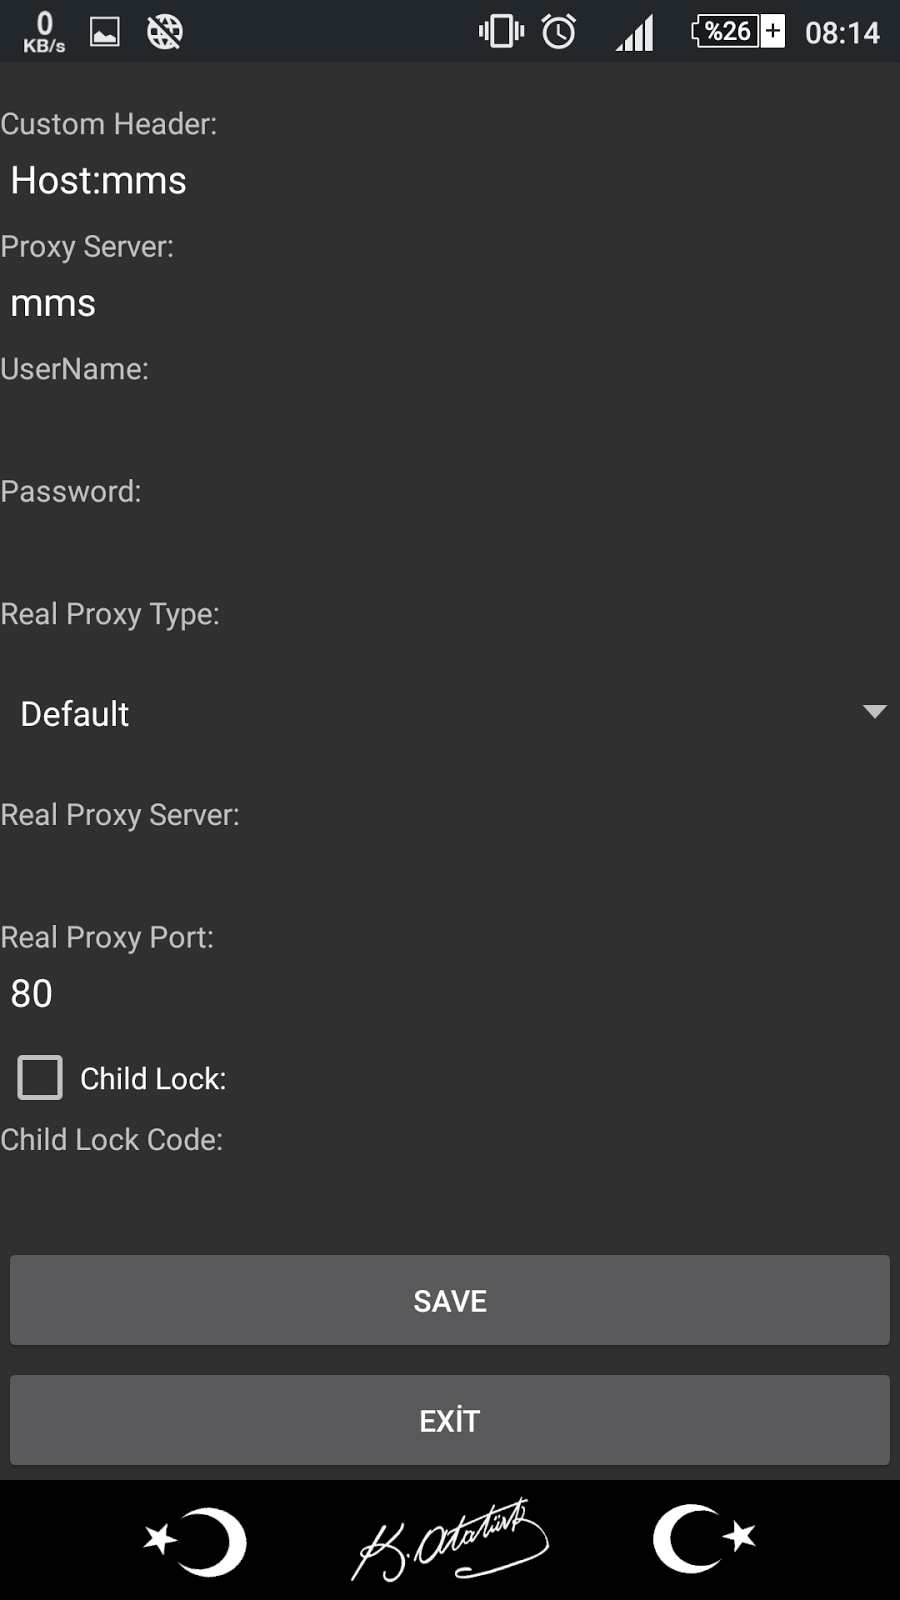Tap the network speed KB/s indicator
Image resolution: width=900 pixels, height=1600 pixels.
[44, 32]
